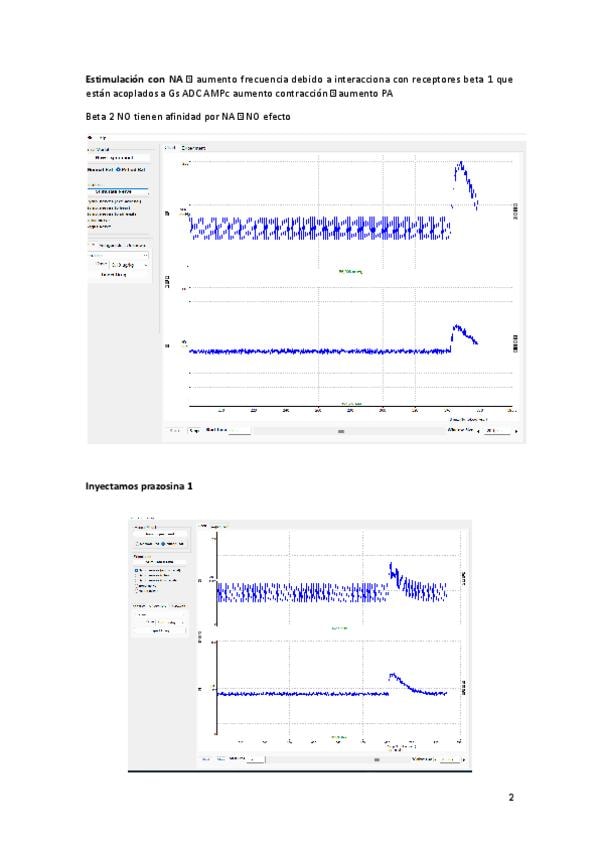Click the Mark time field in the upper chart screenshot
Image resolution: width=600 pixels, height=848 pixels.
240,431
